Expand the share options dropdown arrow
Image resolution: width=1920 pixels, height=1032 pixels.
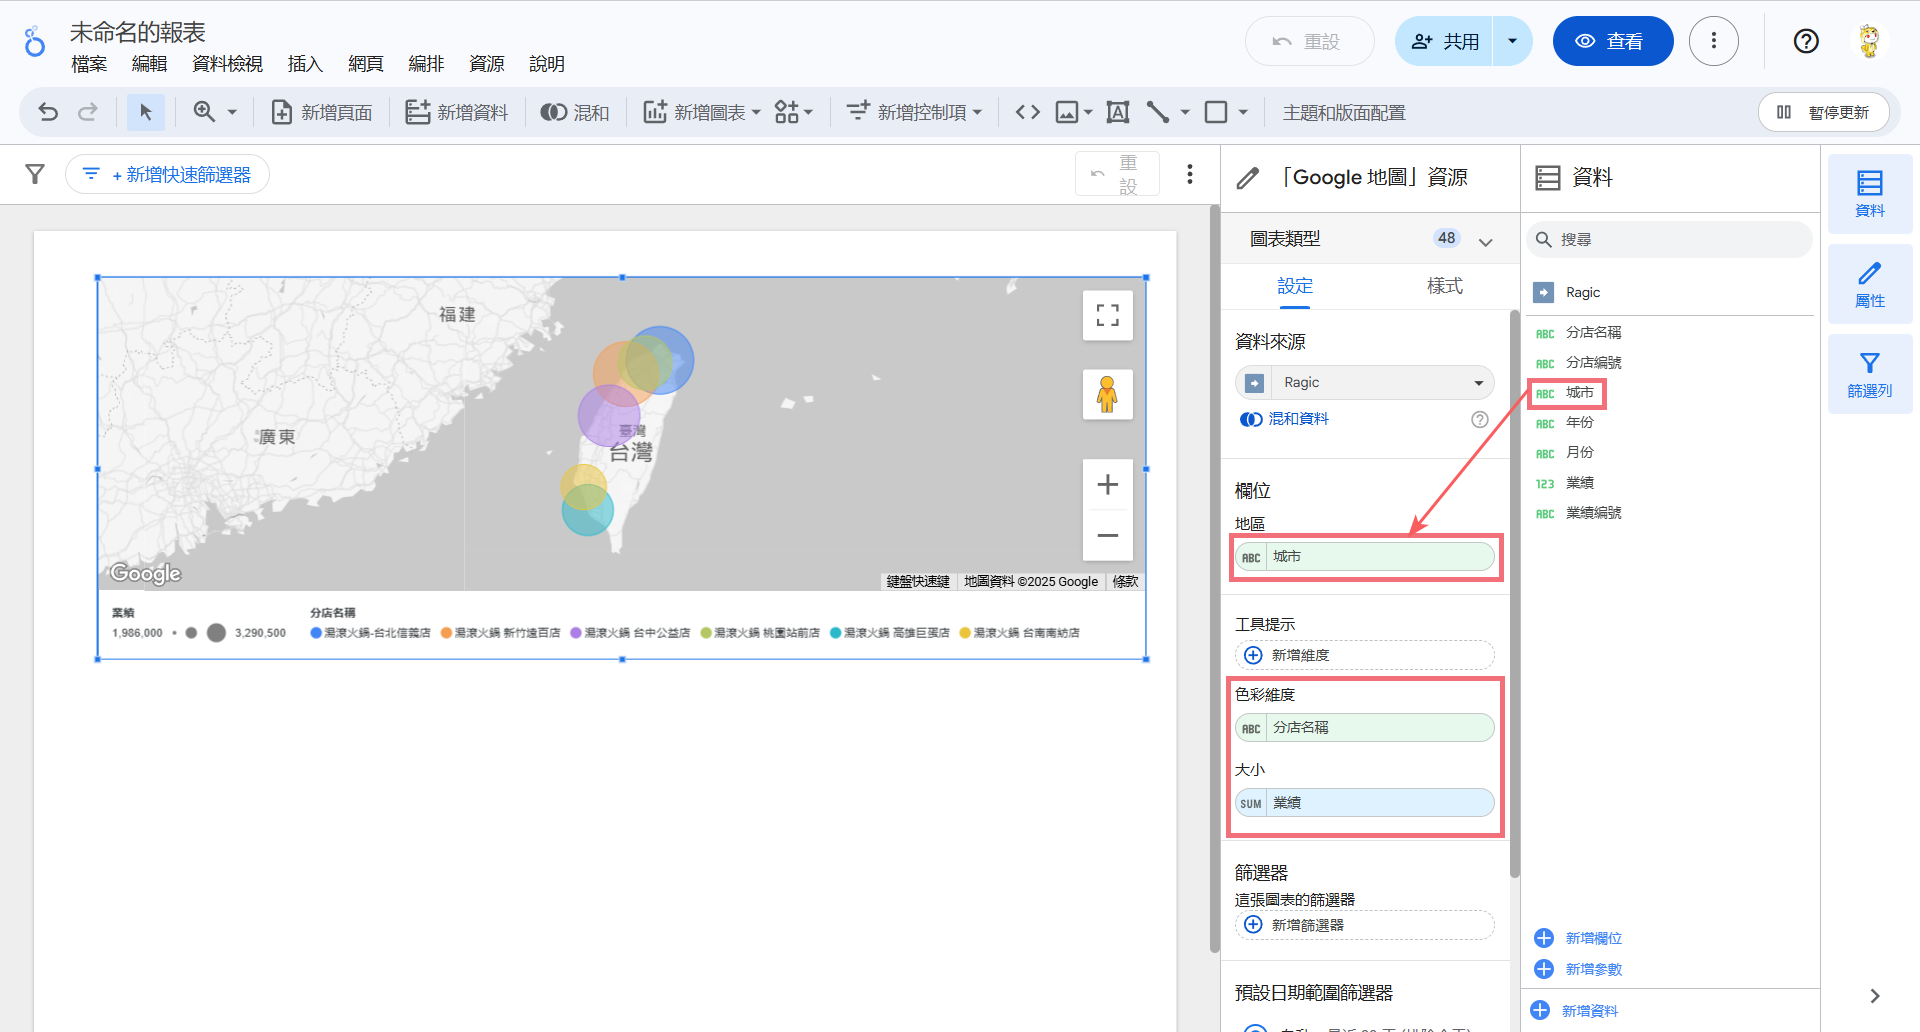(1513, 41)
